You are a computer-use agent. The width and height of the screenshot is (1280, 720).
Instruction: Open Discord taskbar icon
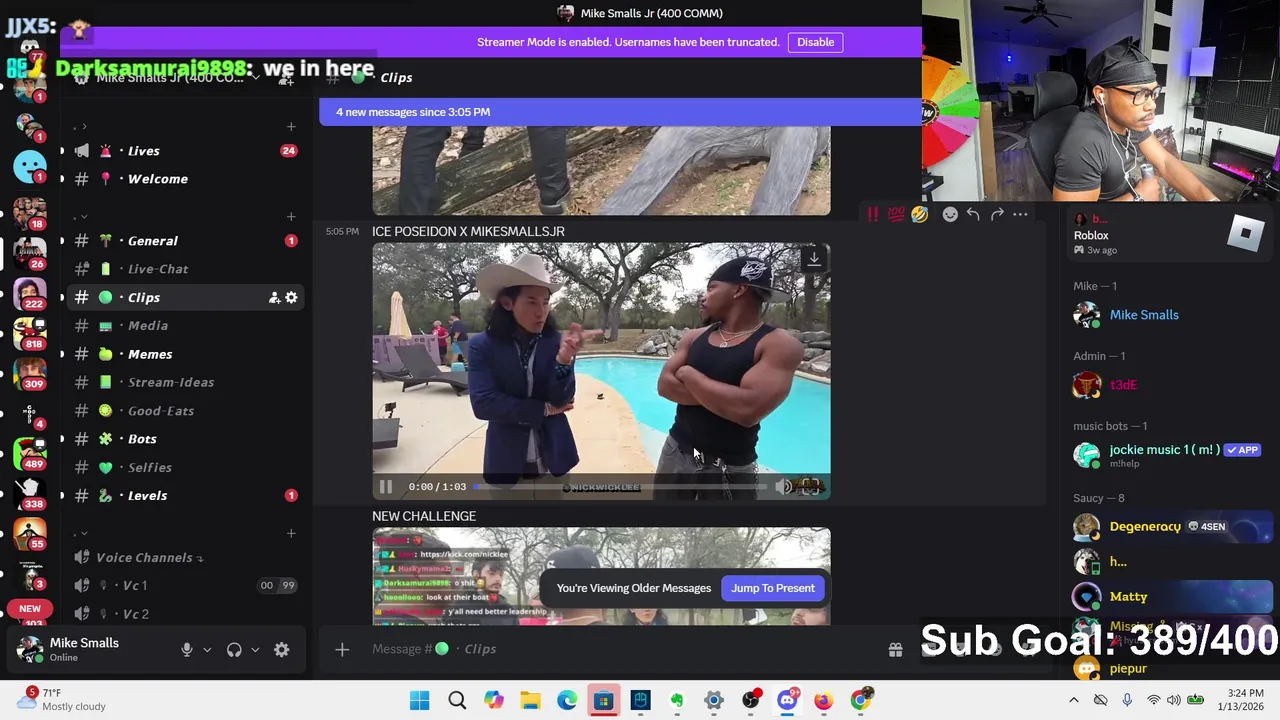787,701
